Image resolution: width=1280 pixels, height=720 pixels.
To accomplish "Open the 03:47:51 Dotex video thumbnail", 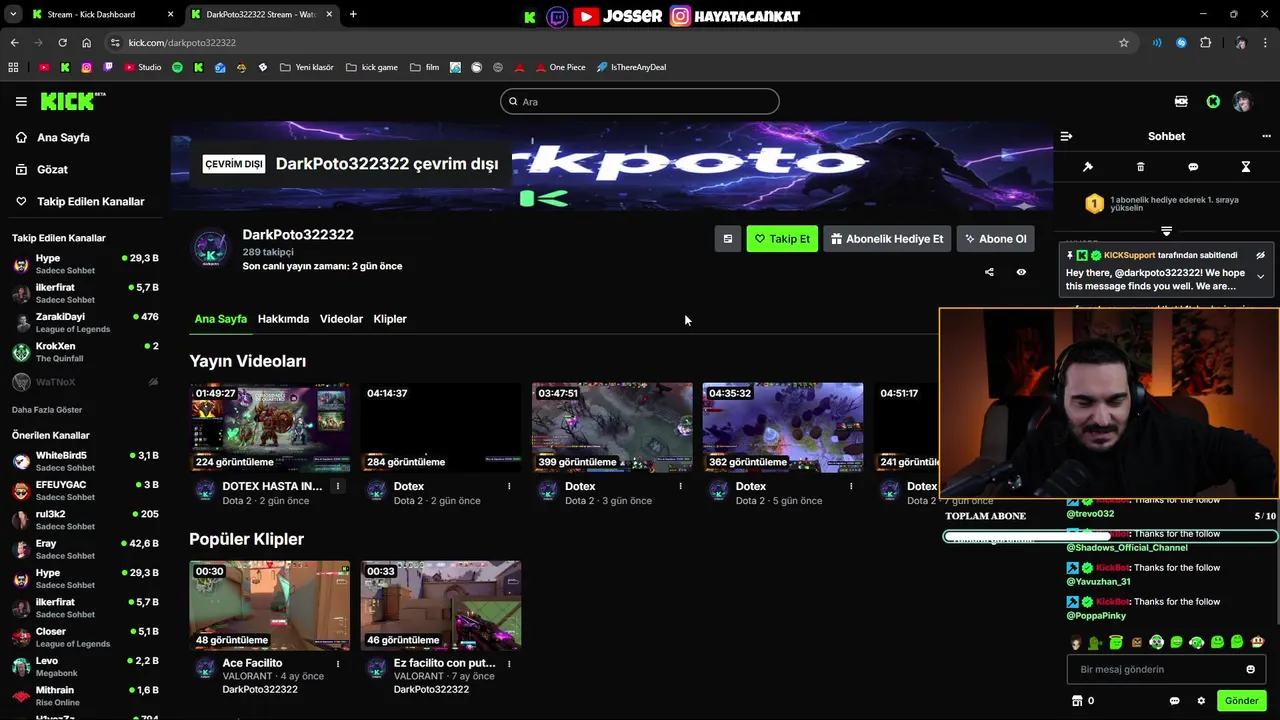I will [612, 427].
